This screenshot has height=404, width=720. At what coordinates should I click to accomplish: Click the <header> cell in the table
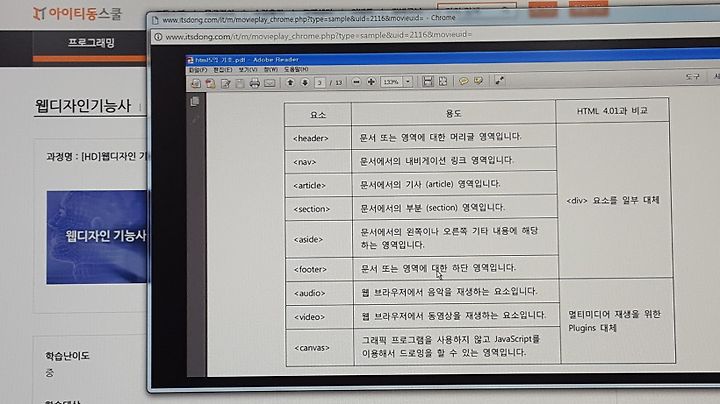pos(318,138)
